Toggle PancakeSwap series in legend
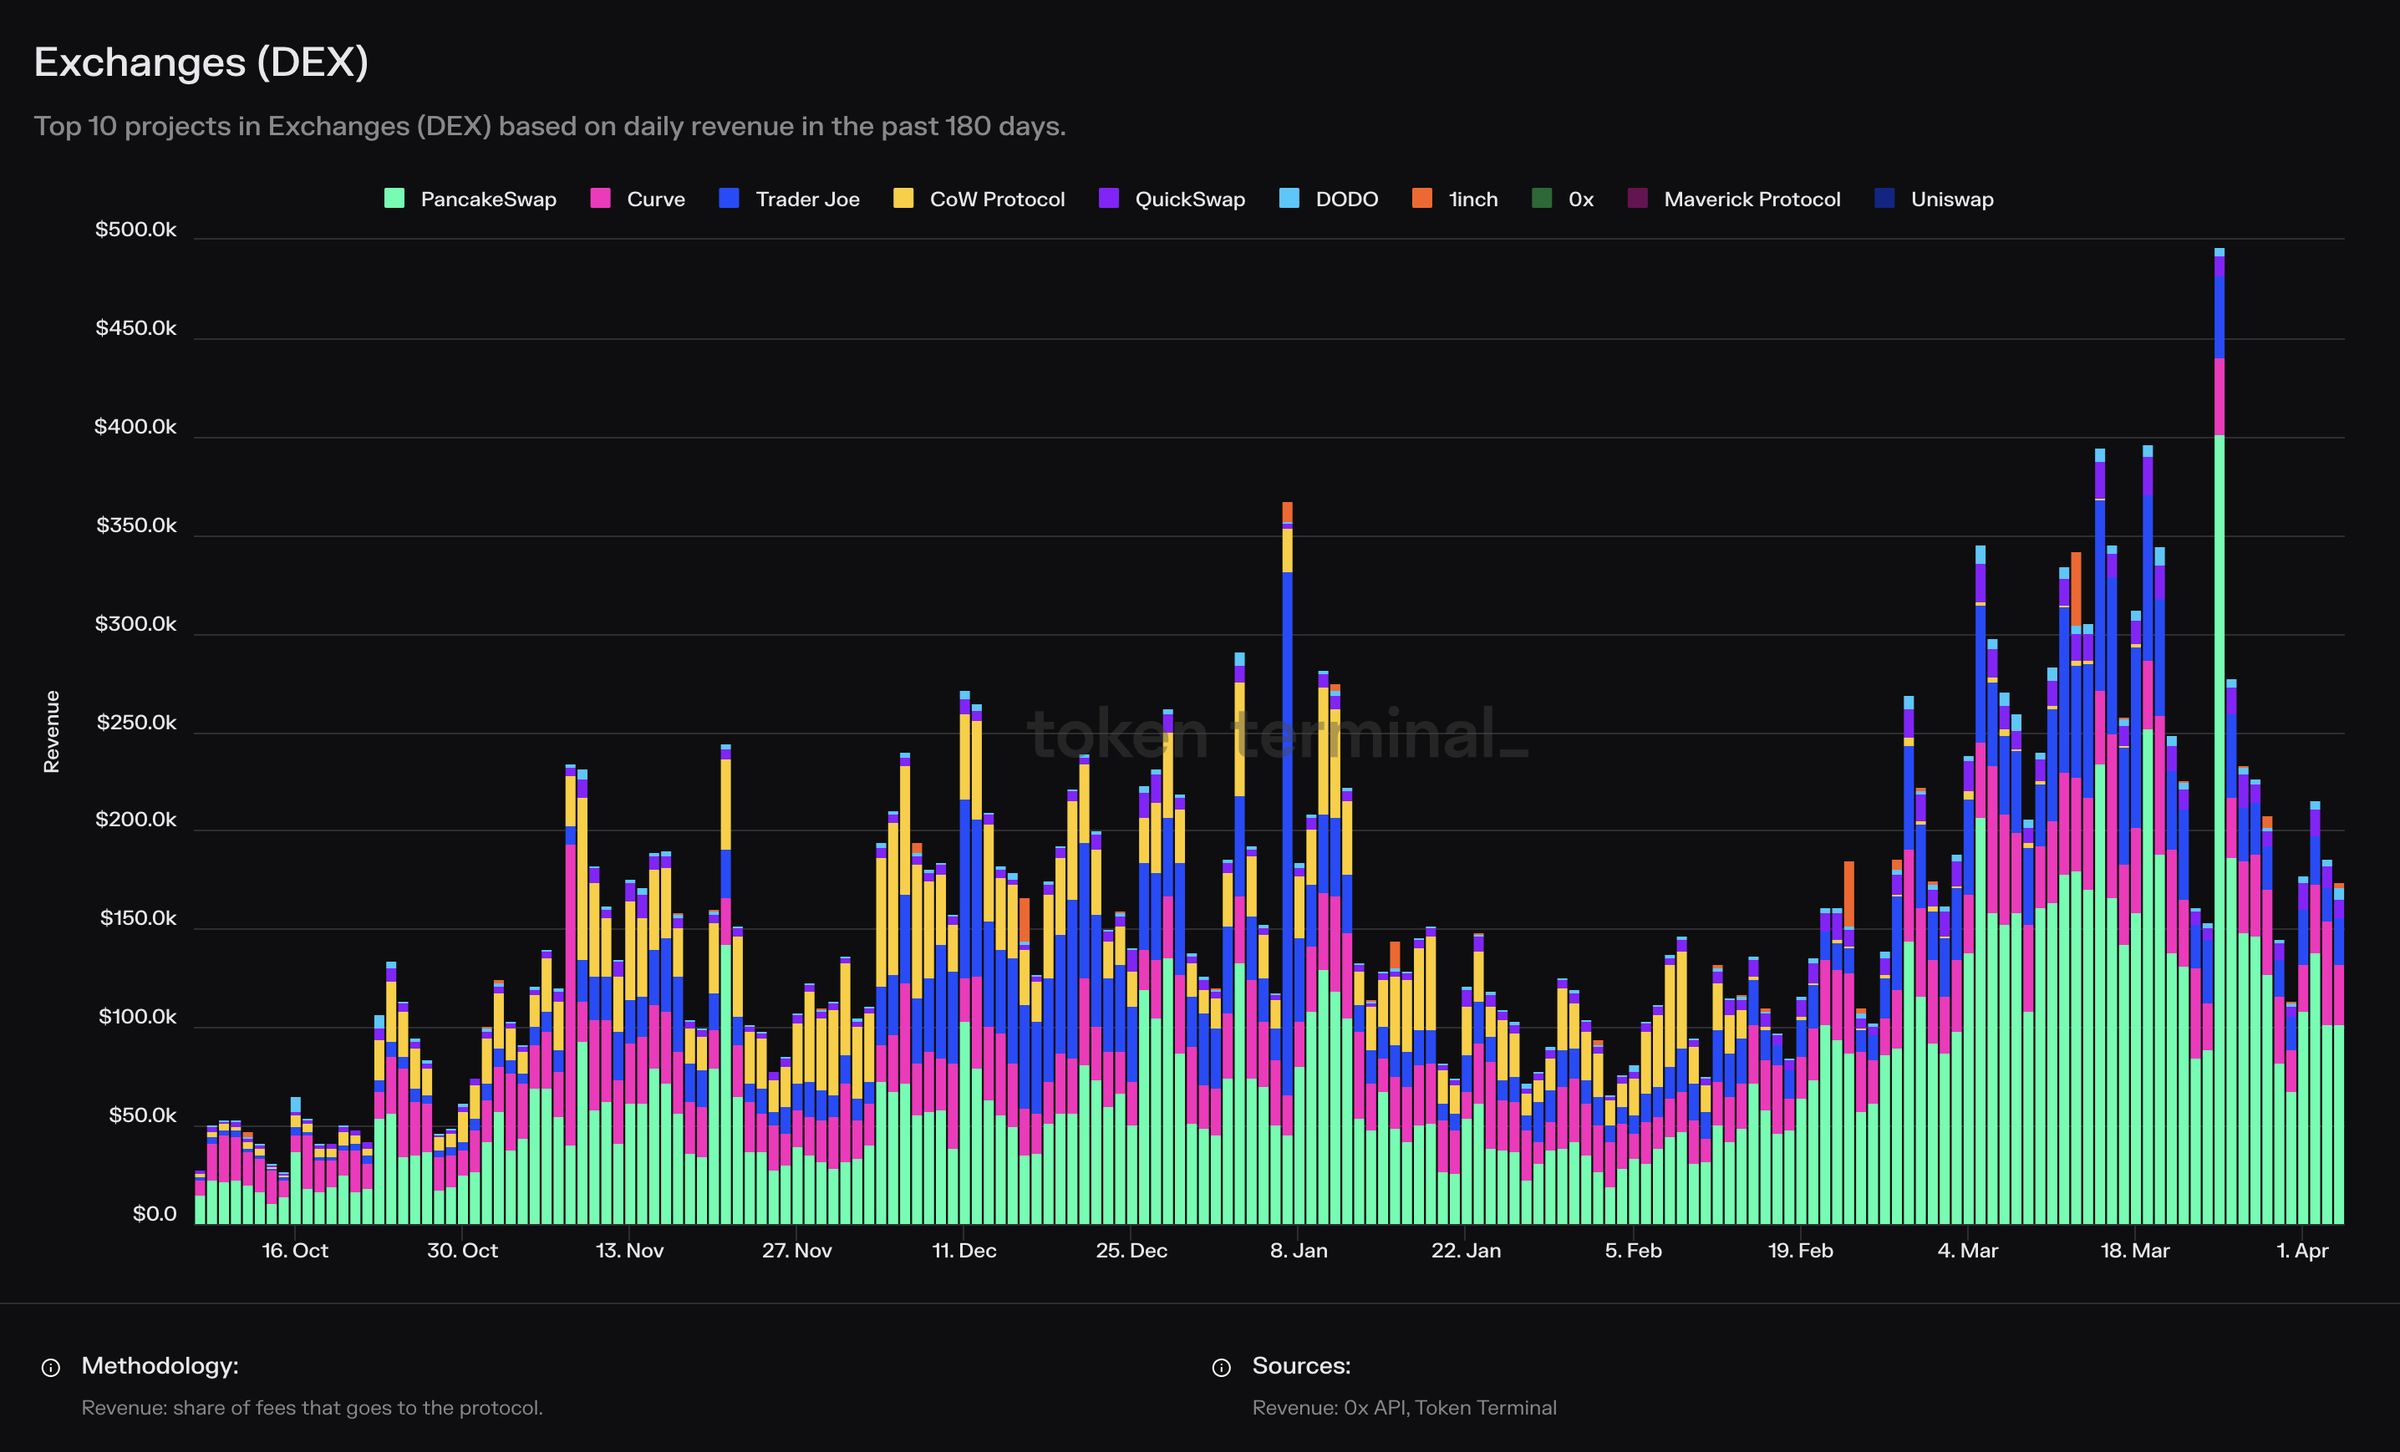 coord(487,199)
